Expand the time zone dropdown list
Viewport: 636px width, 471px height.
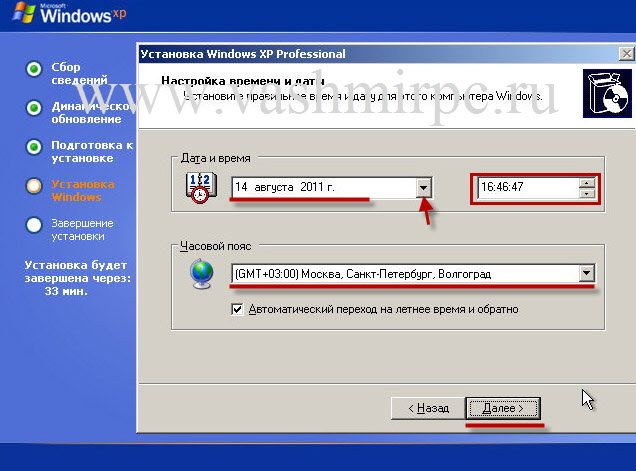point(587,273)
